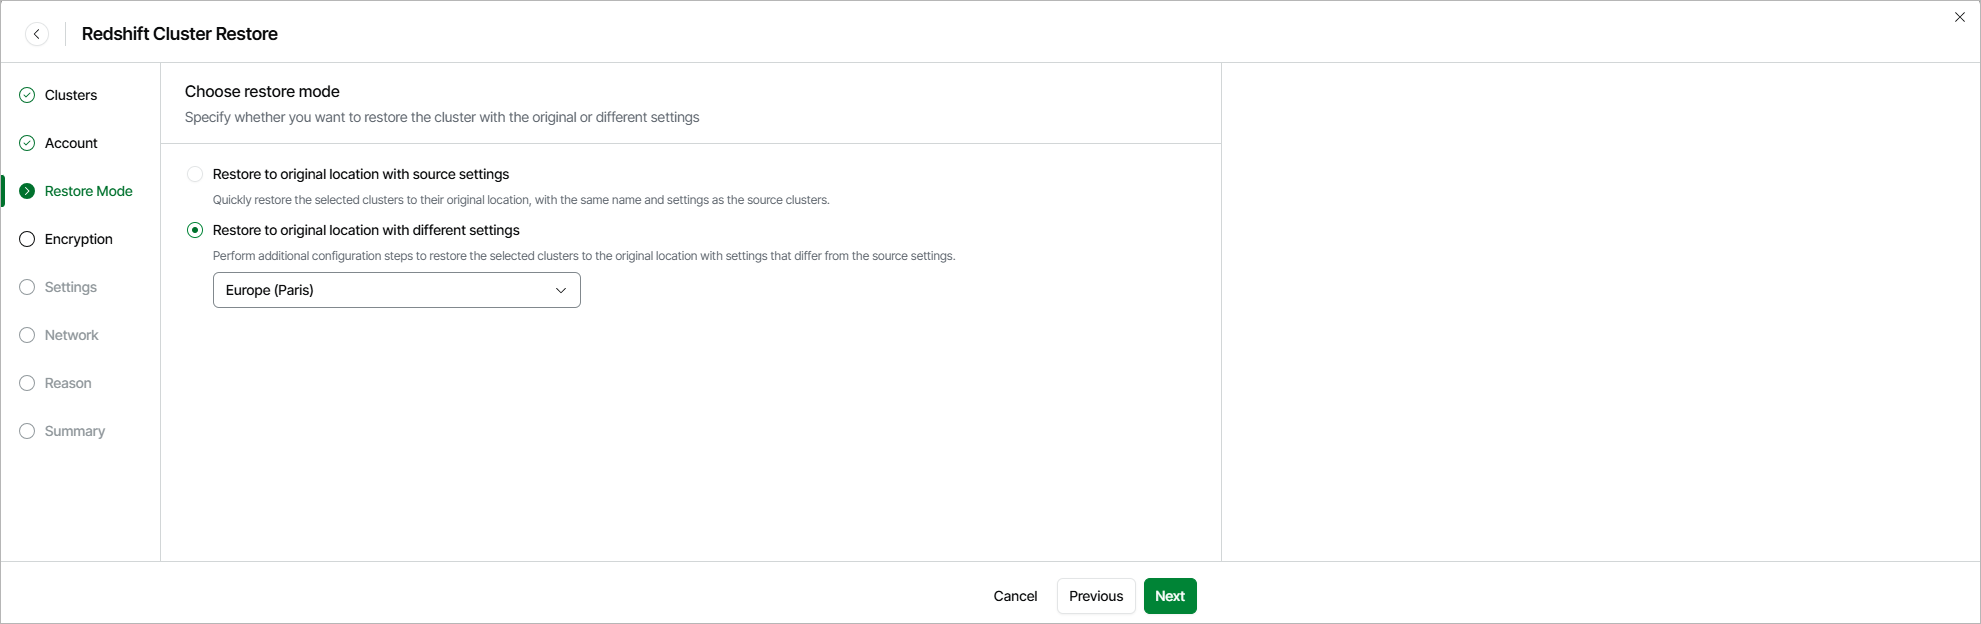This screenshot has width=1981, height=624.
Task: Switch to the Reason step
Action: [68, 383]
